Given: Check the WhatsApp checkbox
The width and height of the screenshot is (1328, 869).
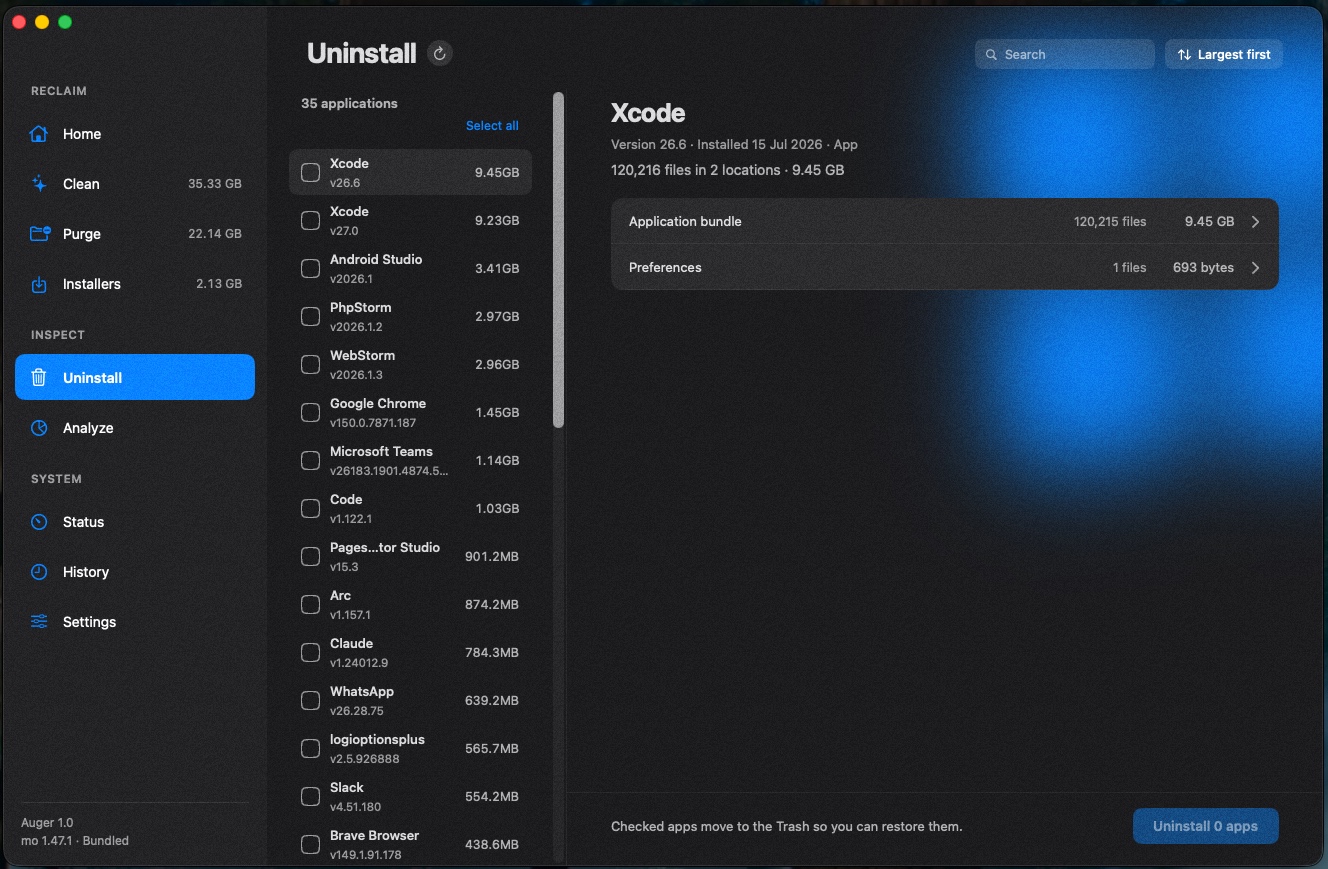Looking at the screenshot, I should pos(311,701).
